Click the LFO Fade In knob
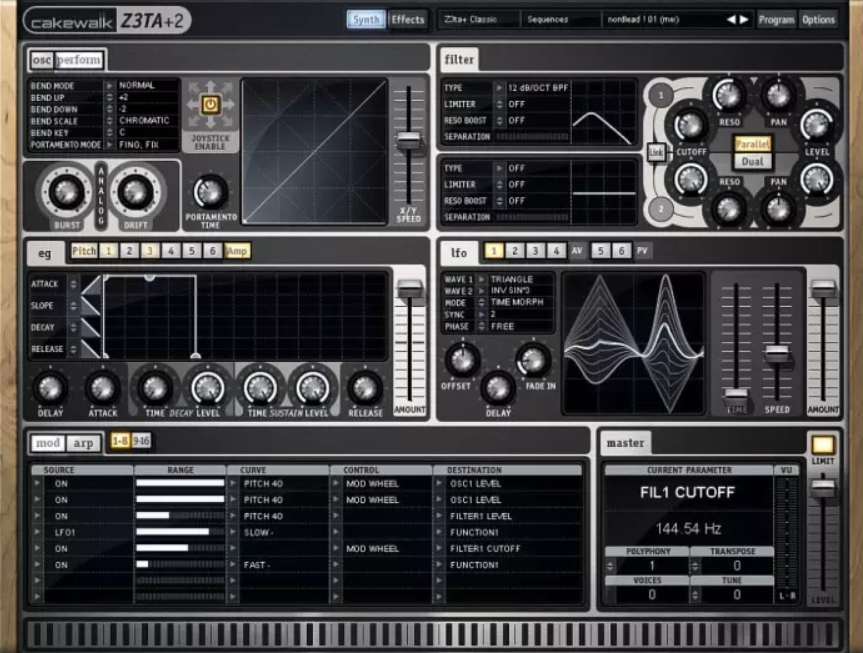 coord(533,360)
